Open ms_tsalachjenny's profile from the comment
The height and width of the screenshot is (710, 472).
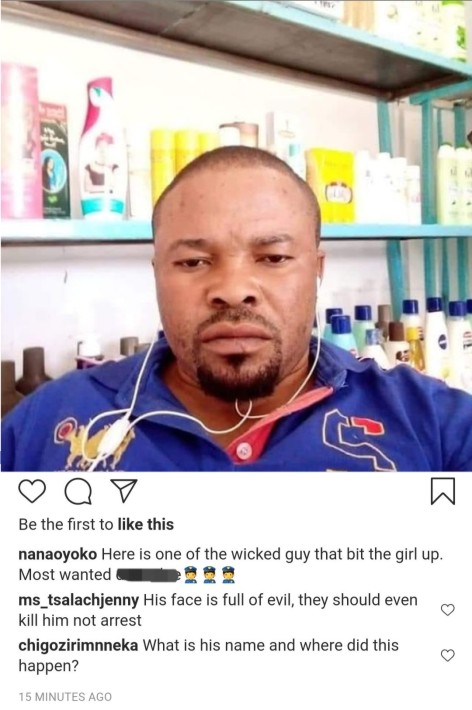coord(79,600)
